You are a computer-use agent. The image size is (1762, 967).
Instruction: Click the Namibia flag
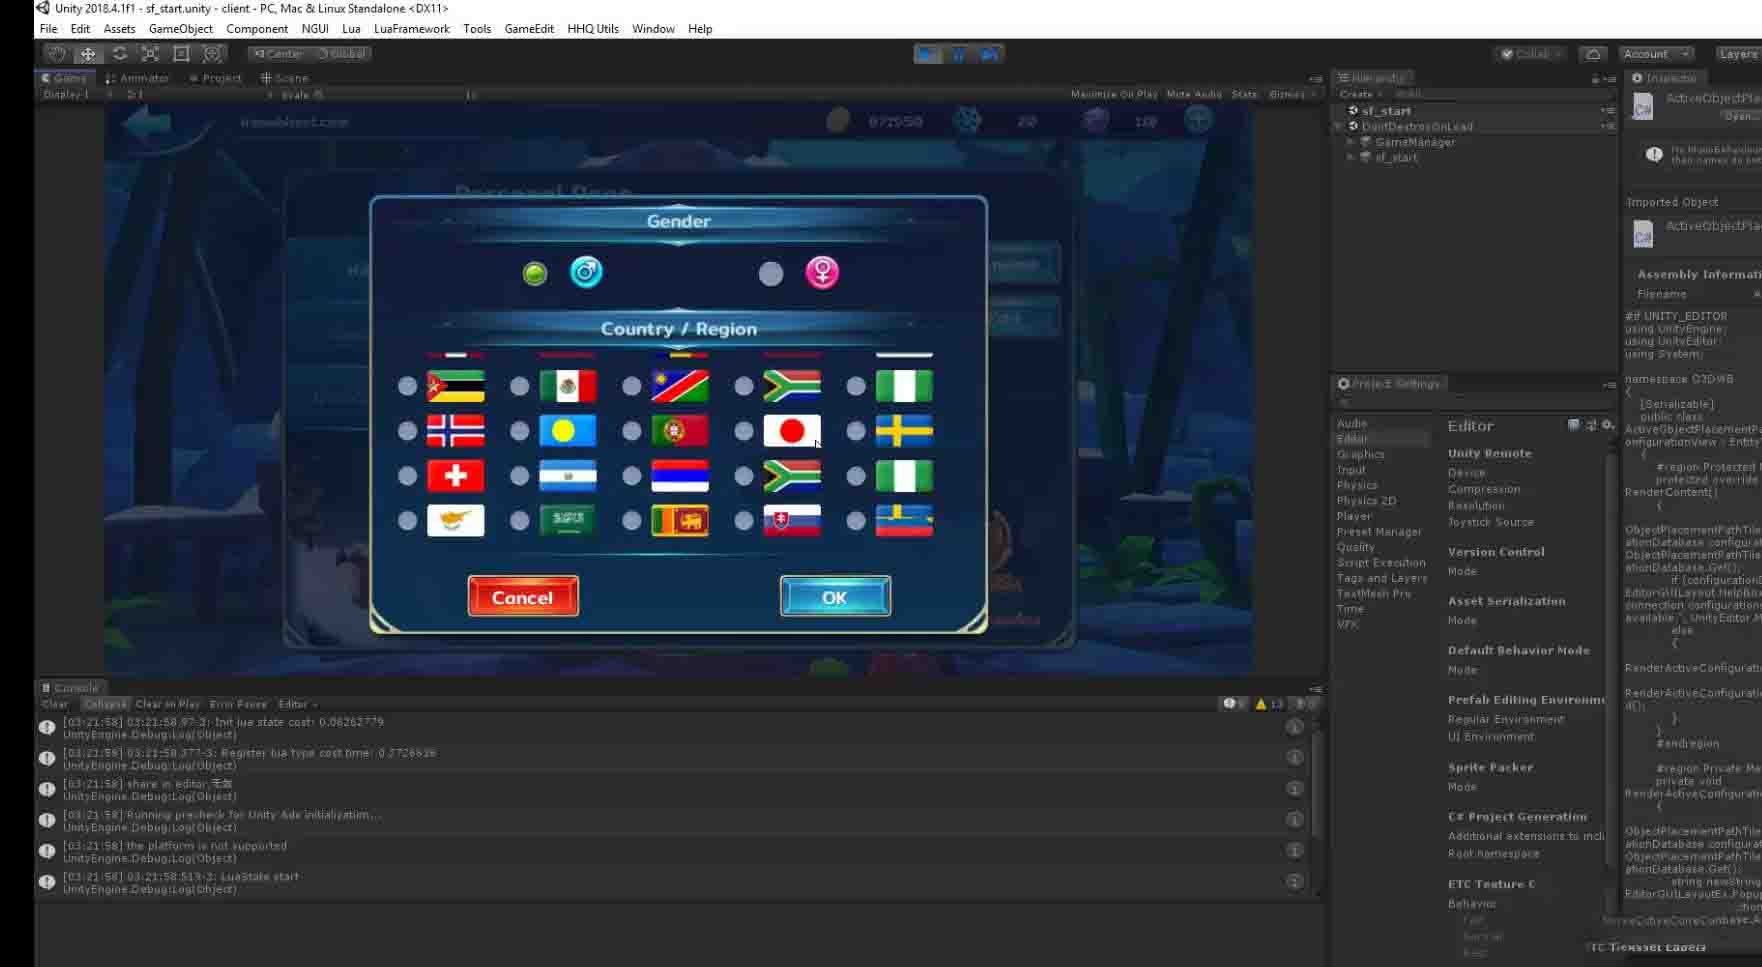coord(680,386)
